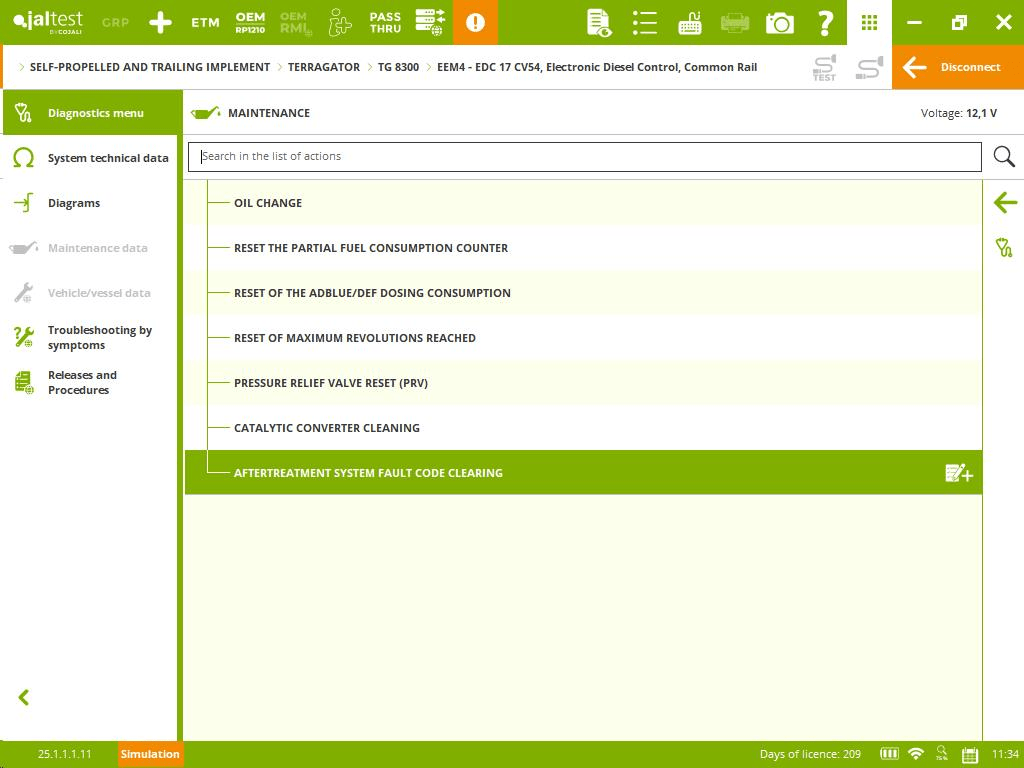Click the add note icon on selected row
The height and width of the screenshot is (768, 1024).
coord(958,473)
